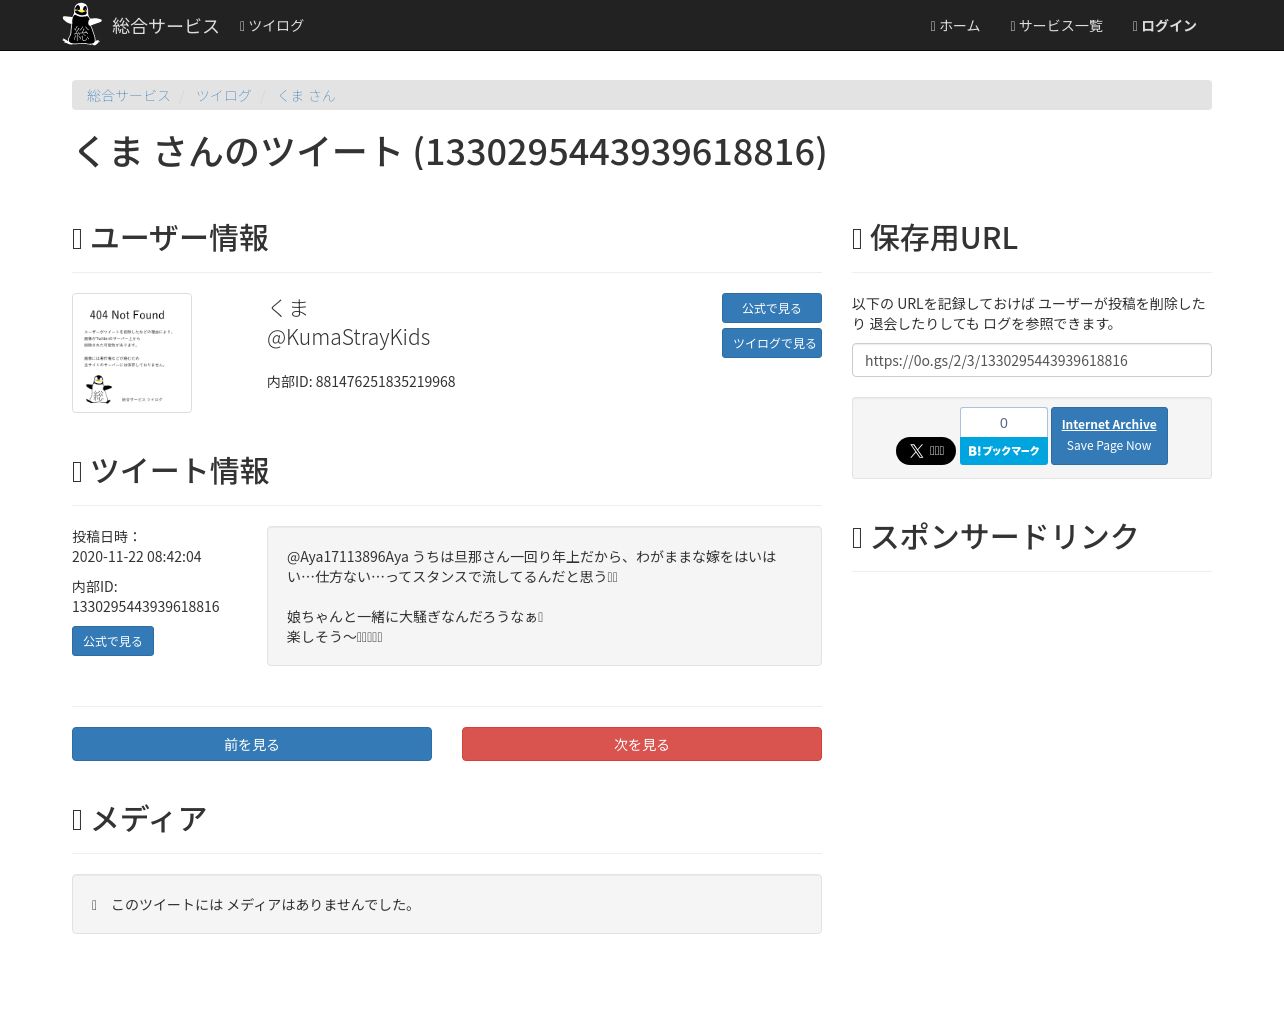Click the post date 2020-11-22 08:42:04
The width and height of the screenshot is (1284, 1024).
[137, 556]
